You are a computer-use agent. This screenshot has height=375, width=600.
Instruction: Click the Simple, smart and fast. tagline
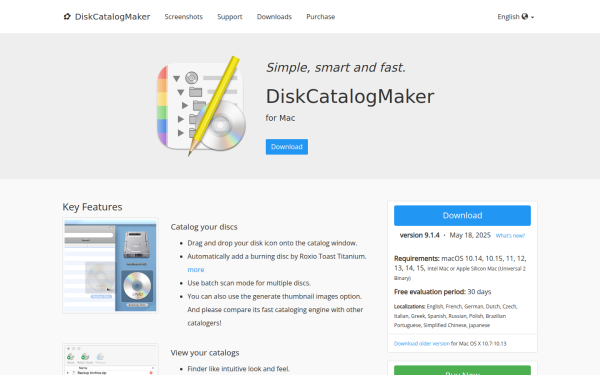pos(336,68)
